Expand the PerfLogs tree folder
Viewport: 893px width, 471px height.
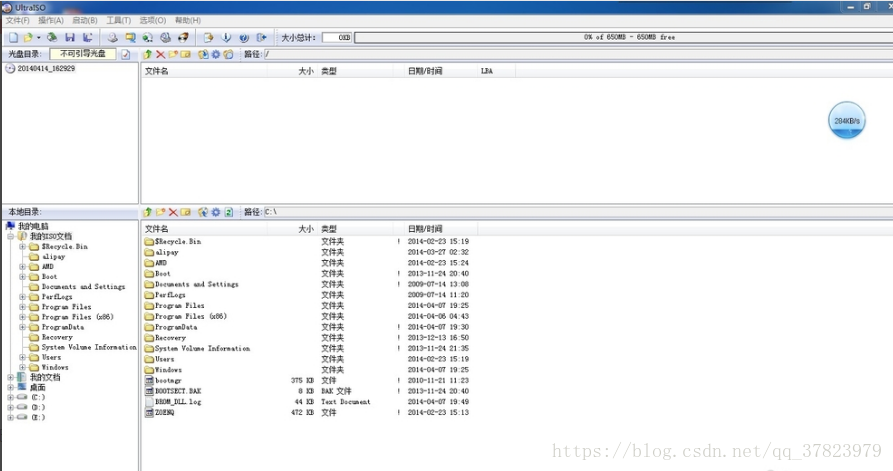22,297
